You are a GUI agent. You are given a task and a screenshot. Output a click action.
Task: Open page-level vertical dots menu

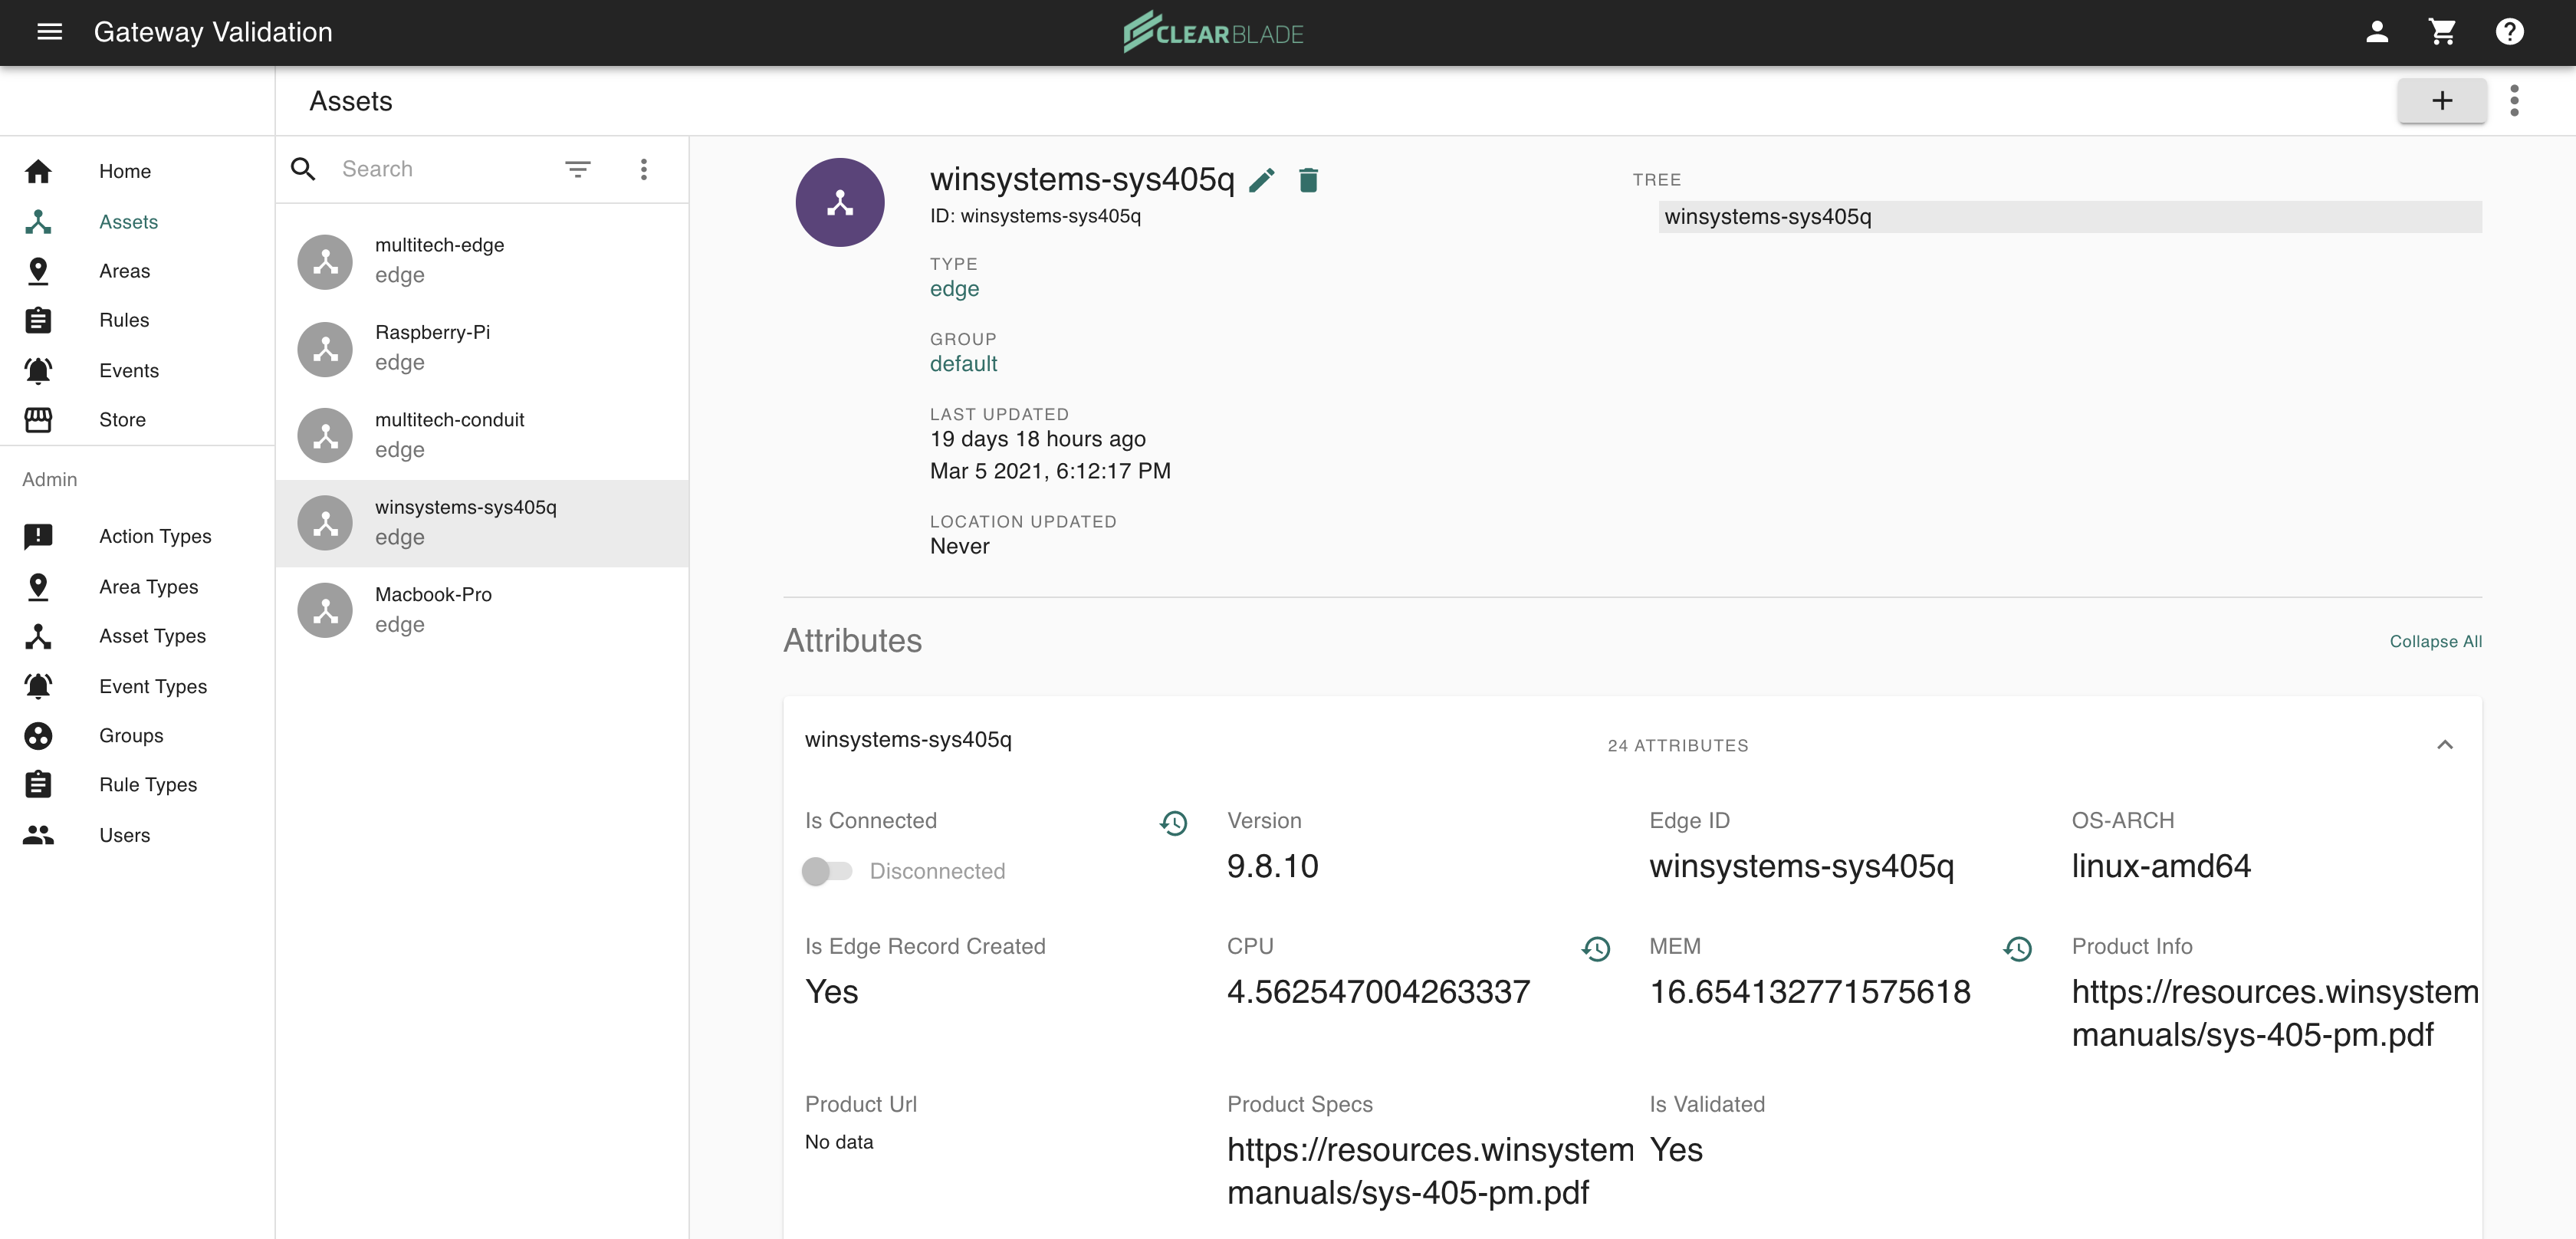click(x=2514, y=100)
